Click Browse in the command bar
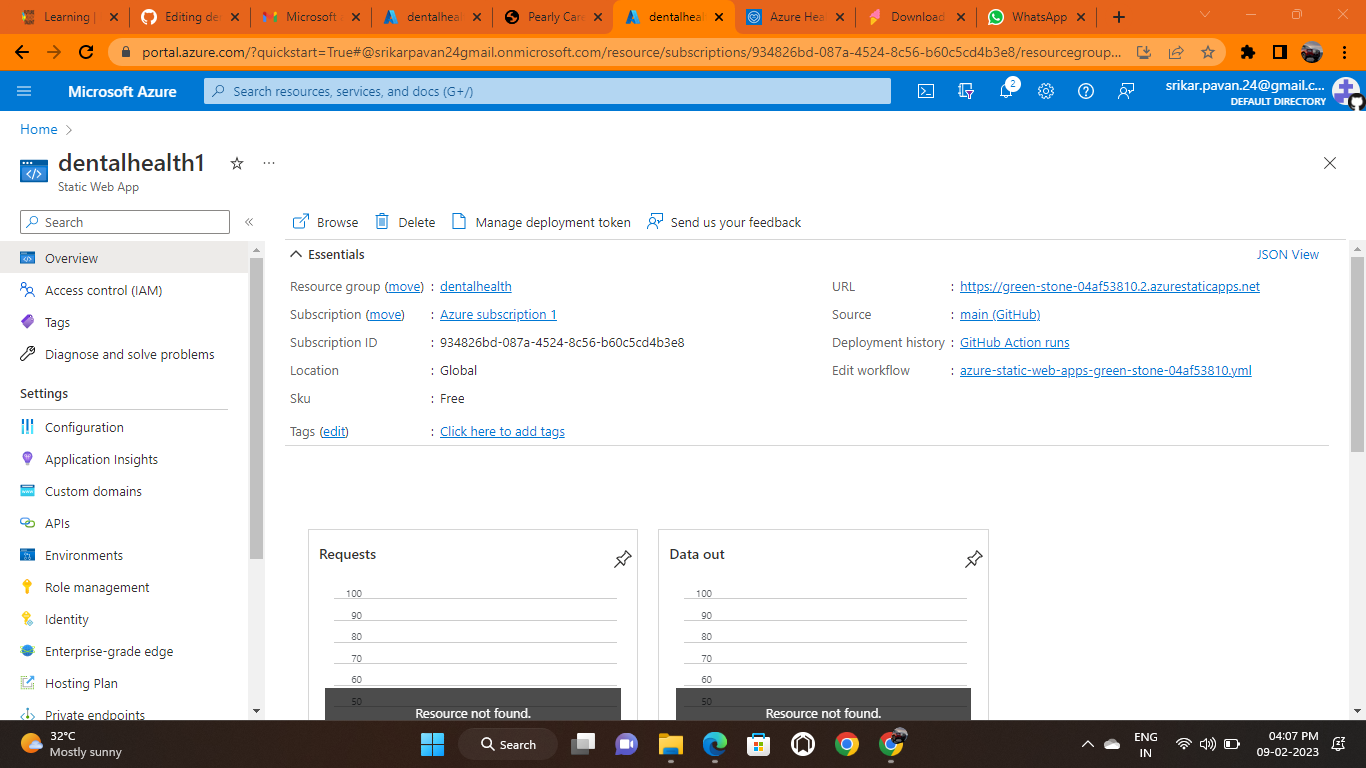Image resolution: width=1366 pixels, height=768 pixels. (x=325, y=222)
